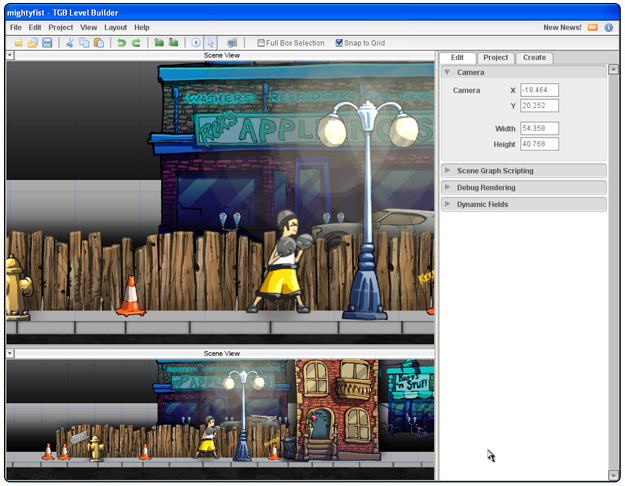Viewport: 625px width, 486px height.
Task: Click the monitor display toolbar icon
Action: pos(232,43)
